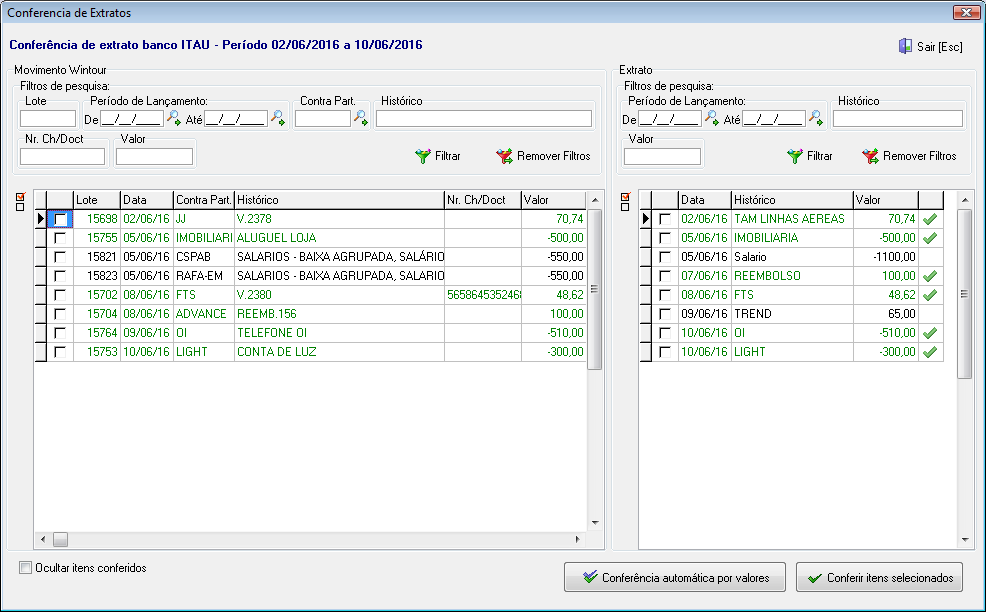Image resolution: width=986 pixels, height=612 pixels.
Task: Tick checkbox for lote 15823 RAFA-EM
Action: 60,275
